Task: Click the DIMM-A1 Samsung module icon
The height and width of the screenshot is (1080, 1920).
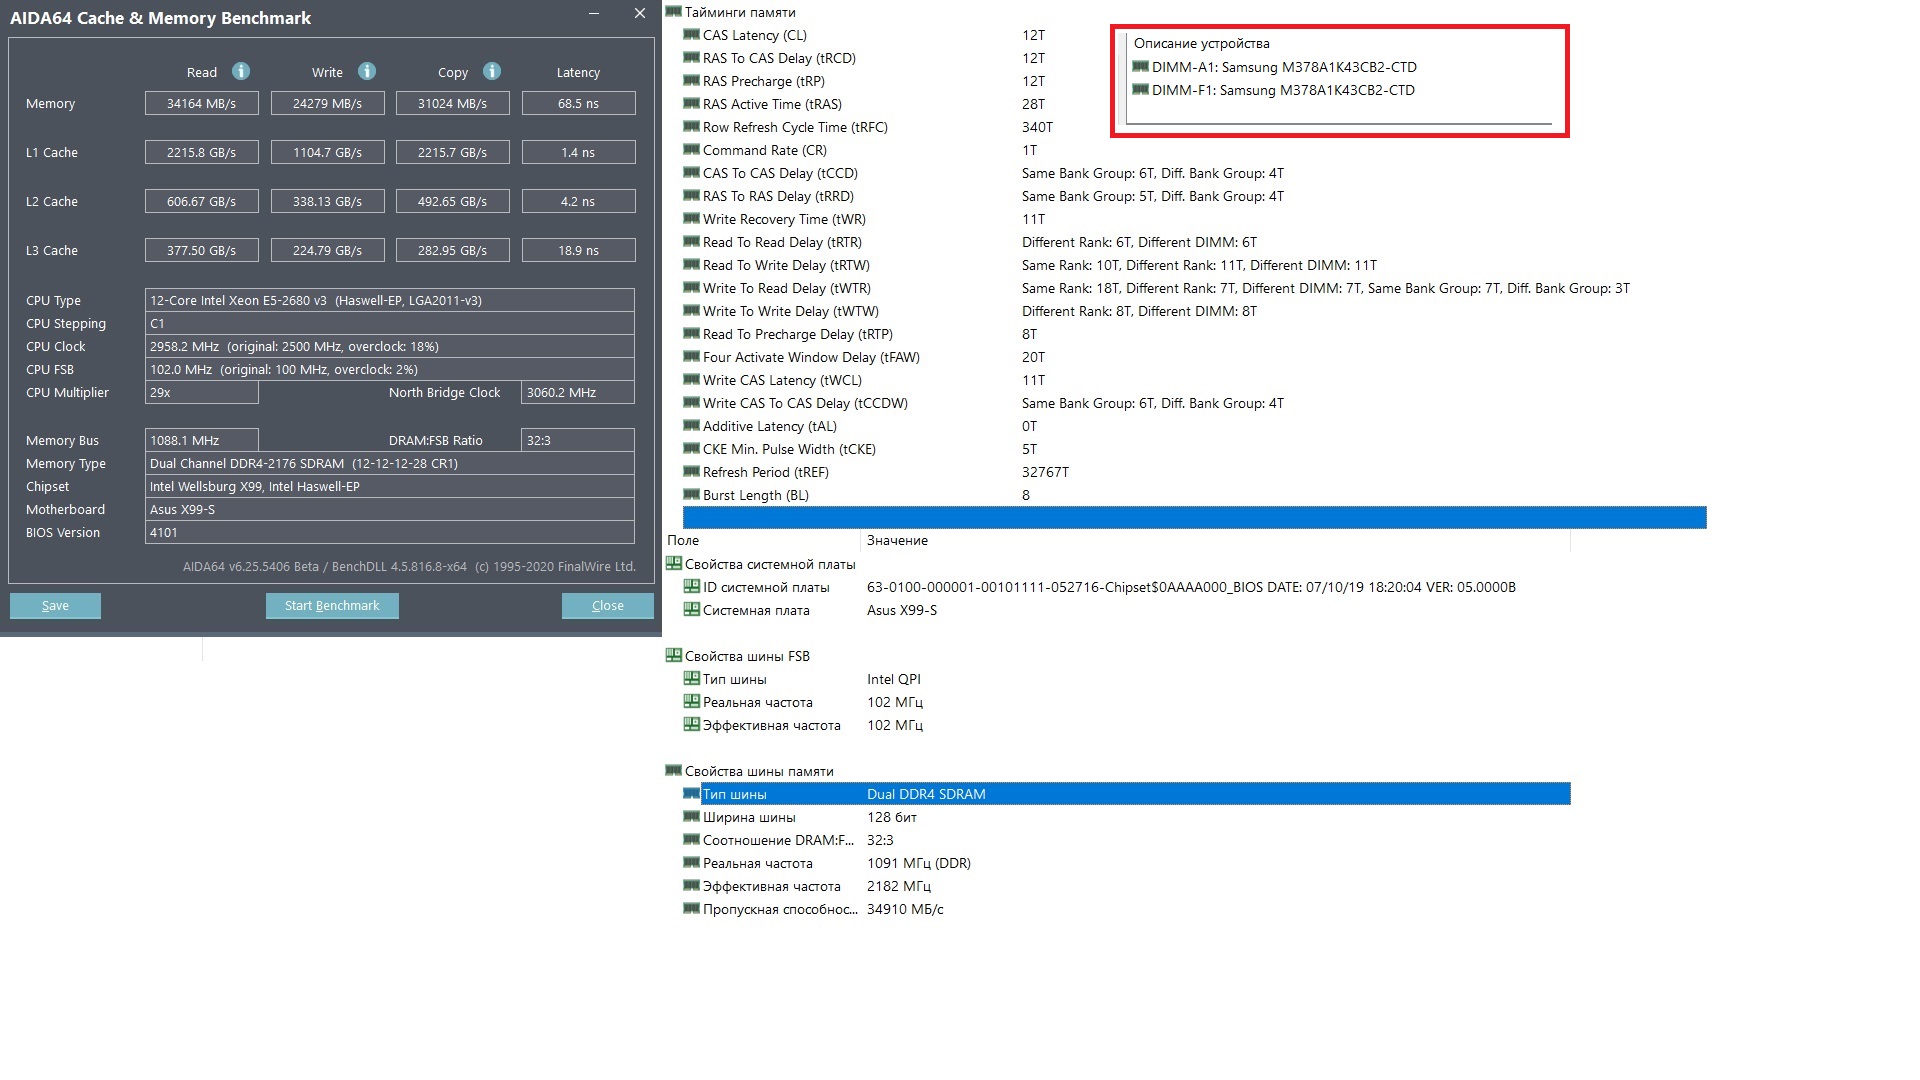Action: click(1140, 67)
